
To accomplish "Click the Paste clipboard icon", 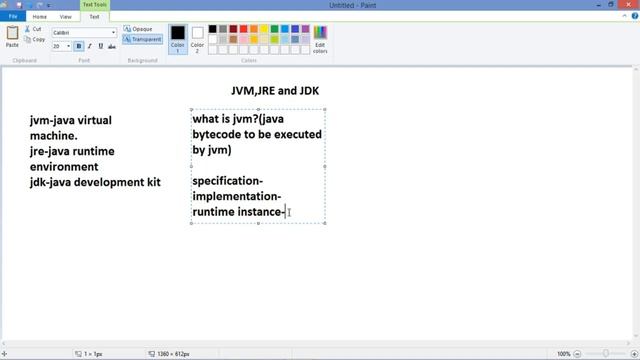I will (12, 33).
